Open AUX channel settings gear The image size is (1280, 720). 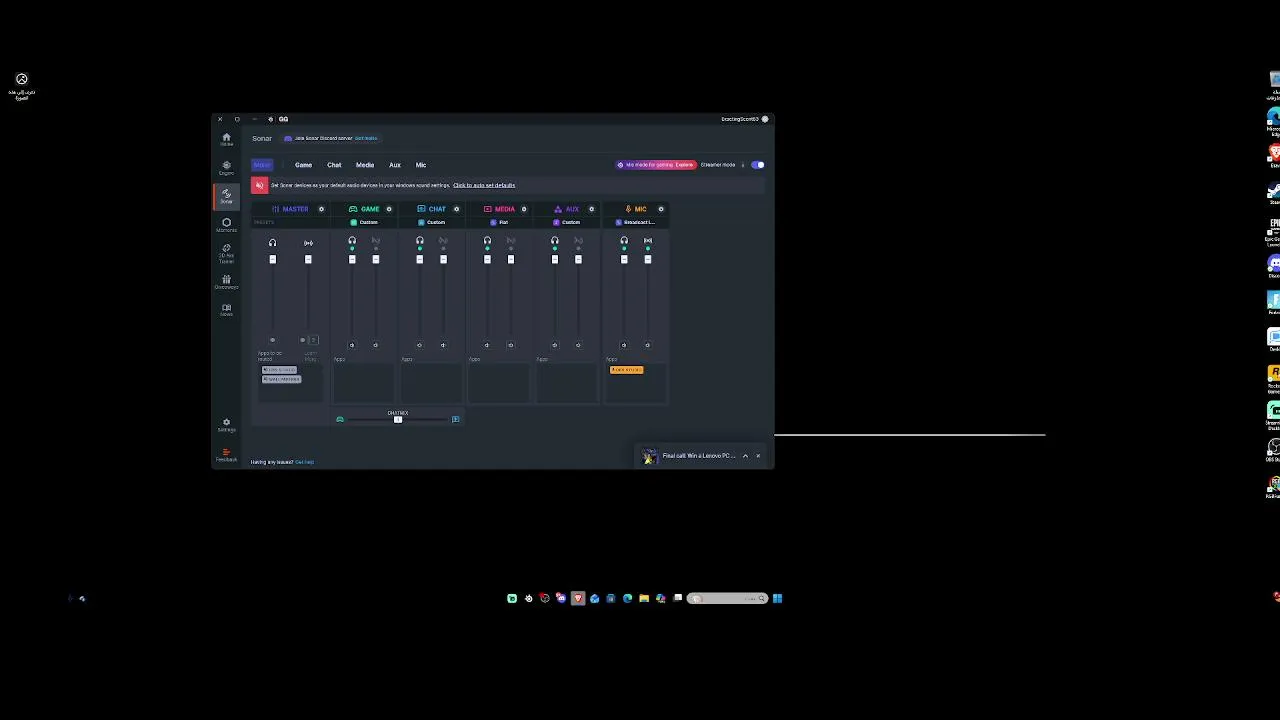591,209
